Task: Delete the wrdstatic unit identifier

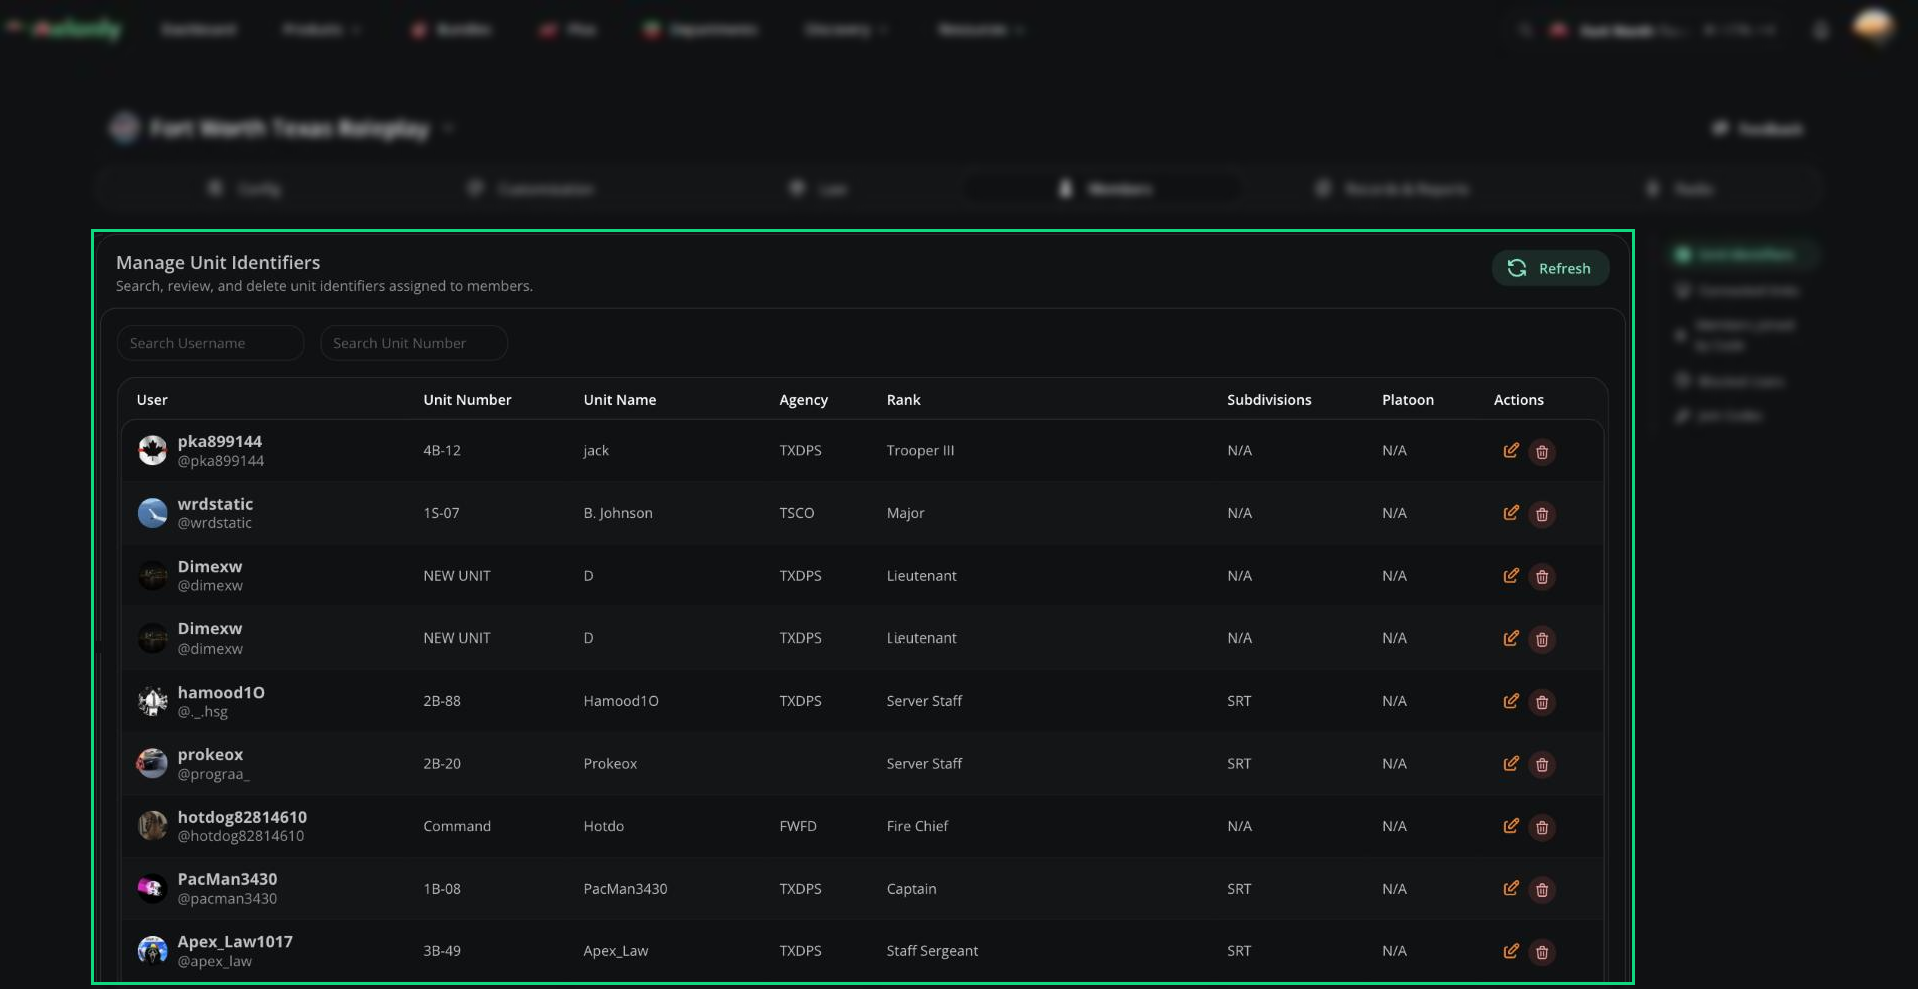Action: click(1542, 514)
